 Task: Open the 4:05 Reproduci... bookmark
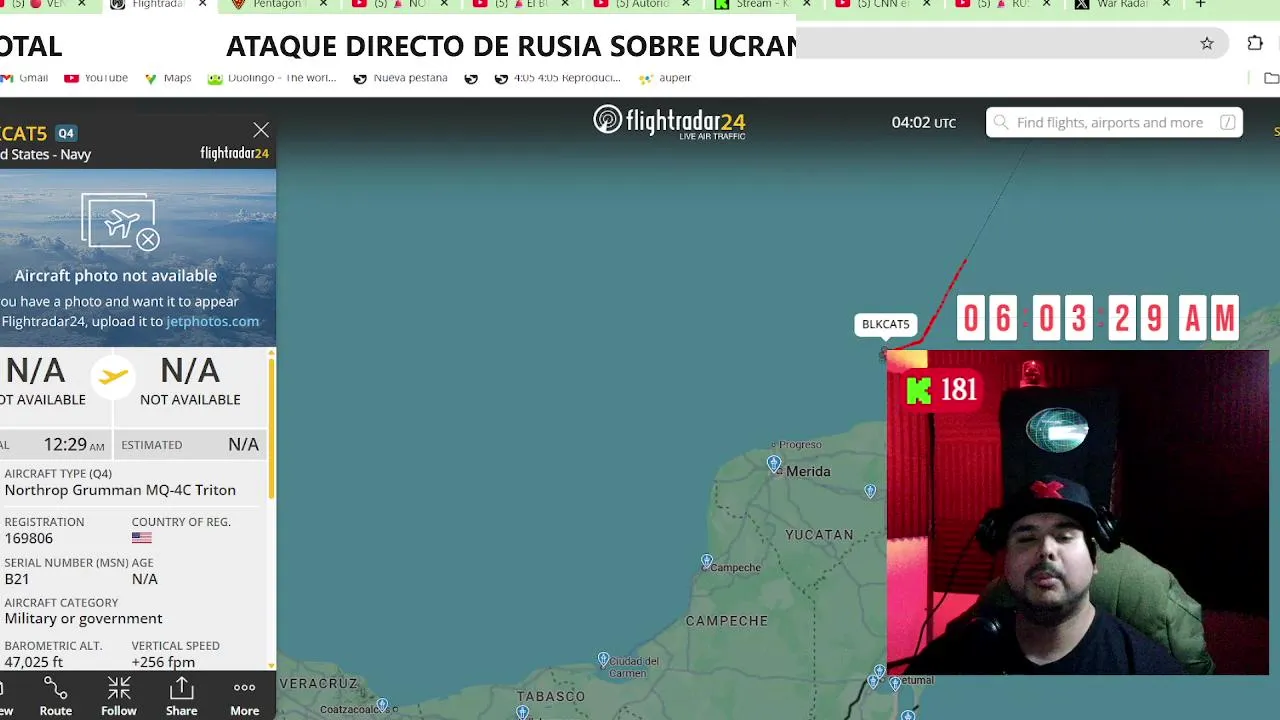(x=558, y=78)
